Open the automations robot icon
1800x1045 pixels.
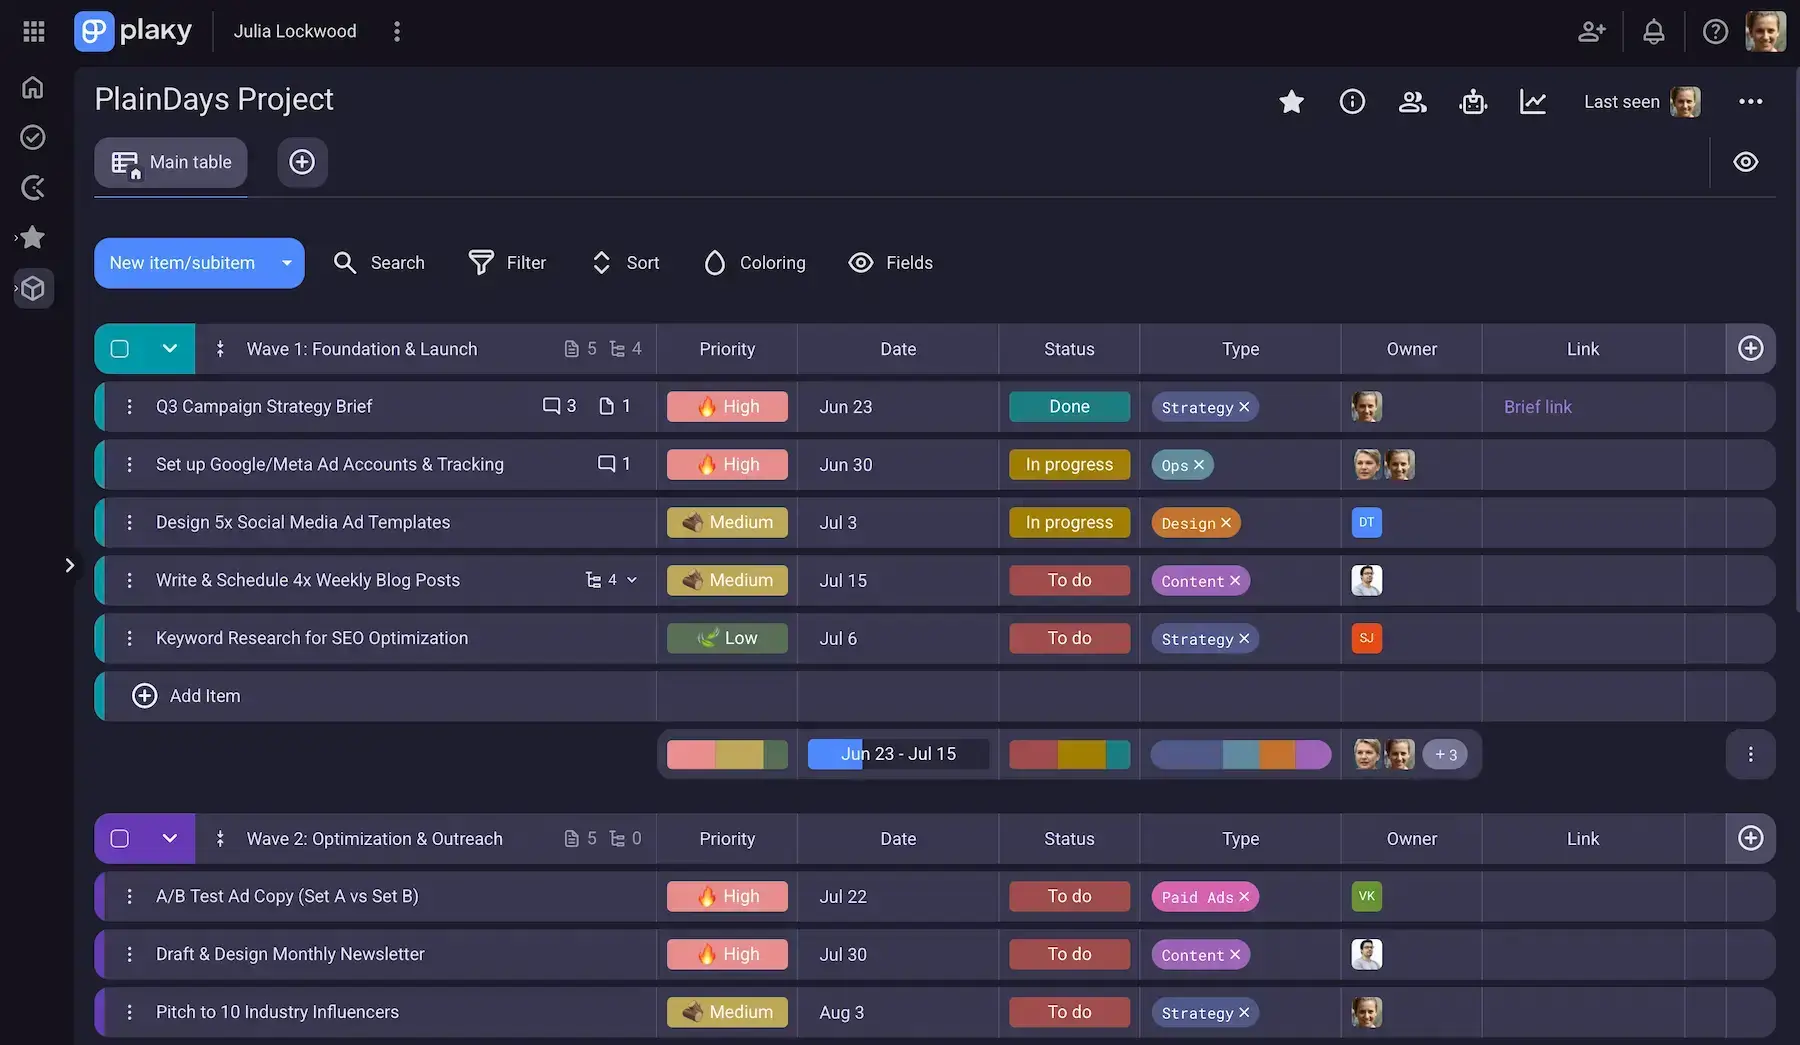point(1473,102)
